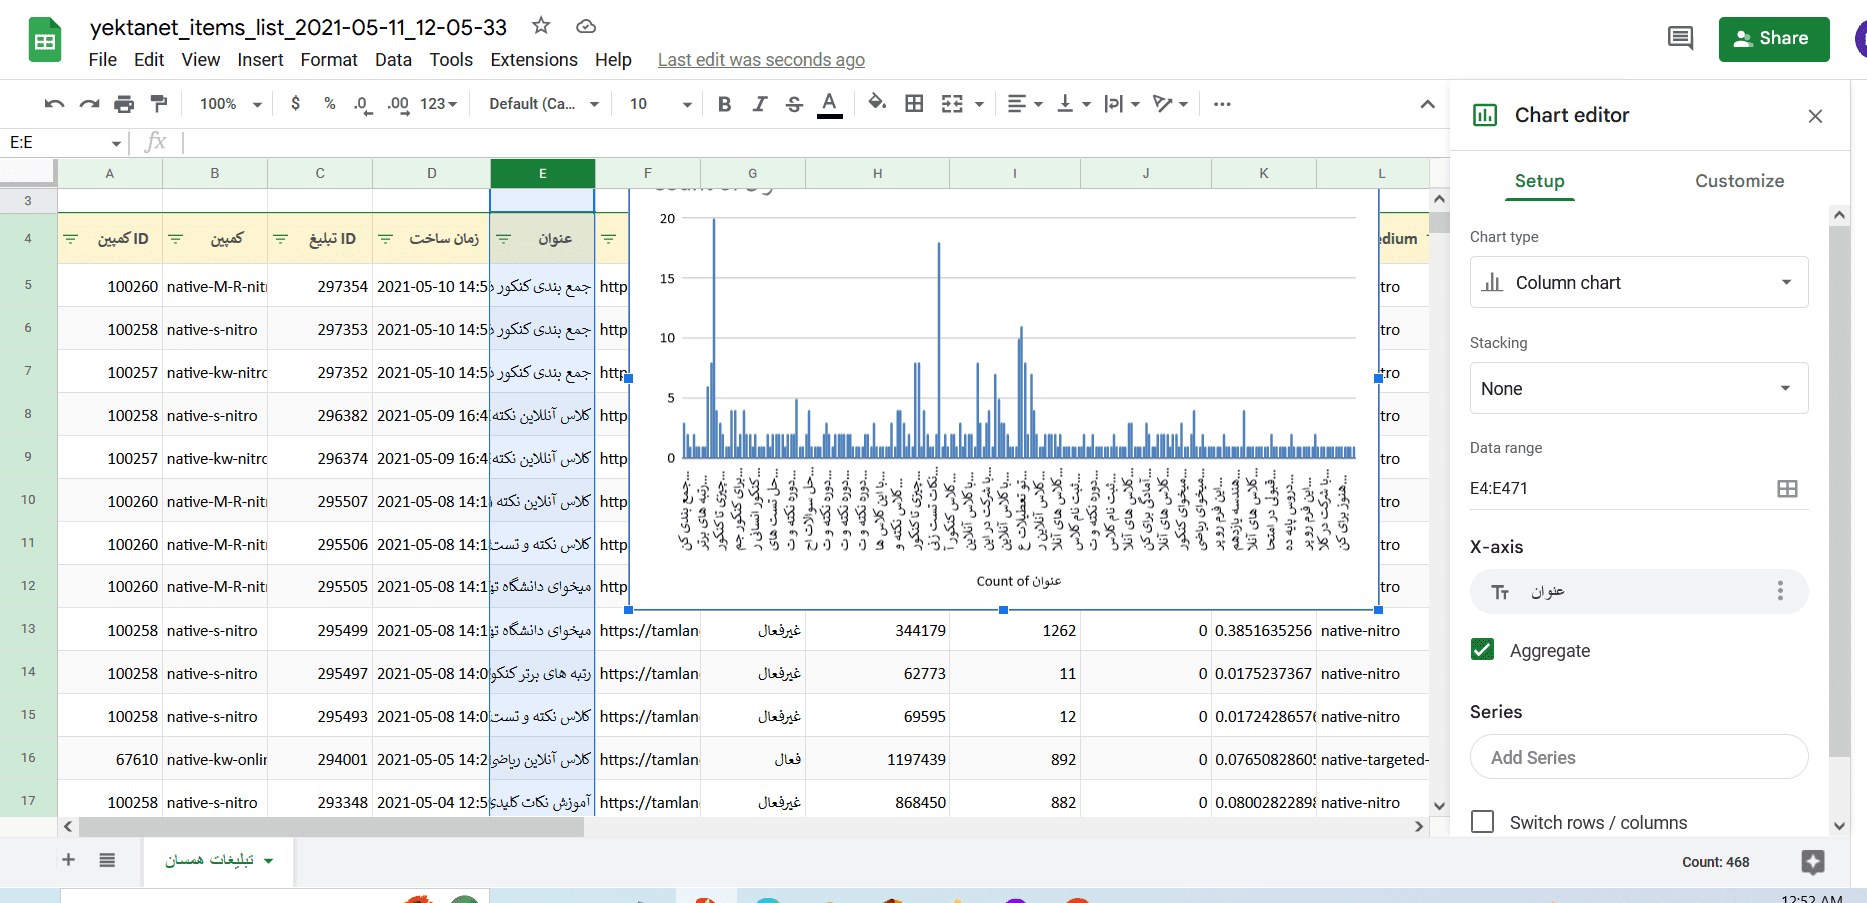
Task: Print the spreadsheet
Action: click(124, 104)
